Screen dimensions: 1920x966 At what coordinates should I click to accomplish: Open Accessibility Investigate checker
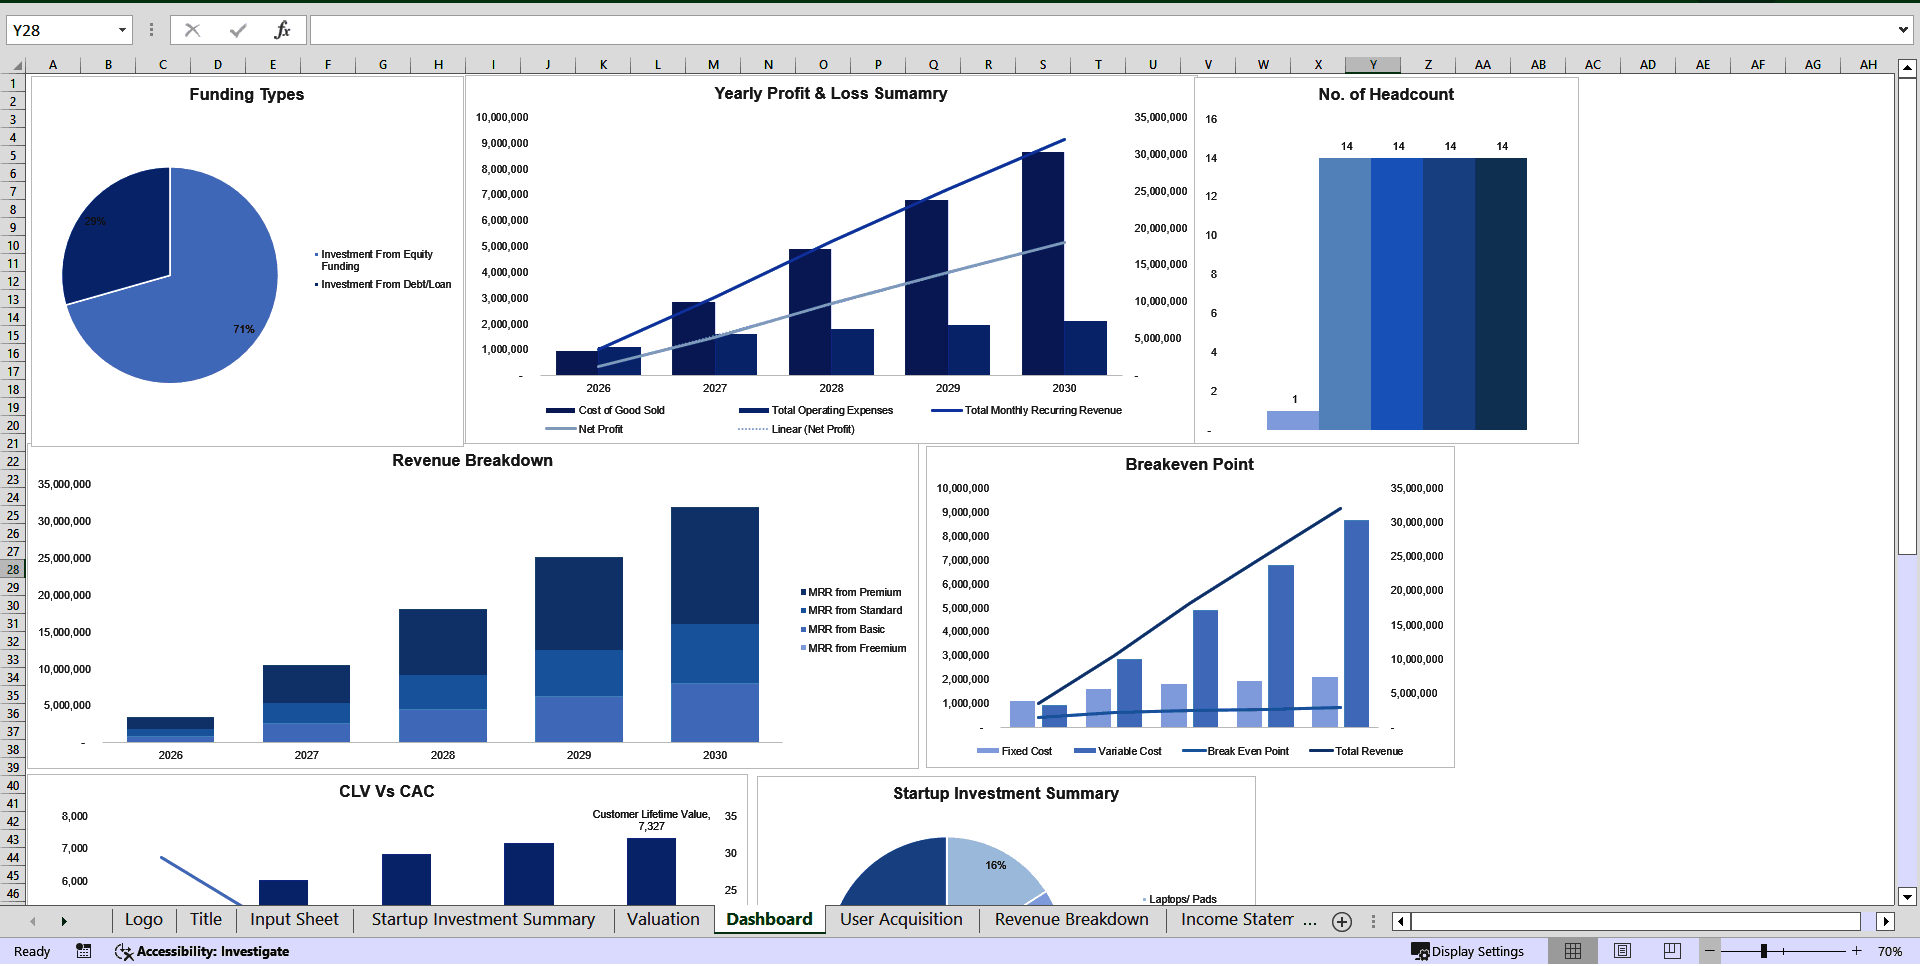click(x=202, y=951)
